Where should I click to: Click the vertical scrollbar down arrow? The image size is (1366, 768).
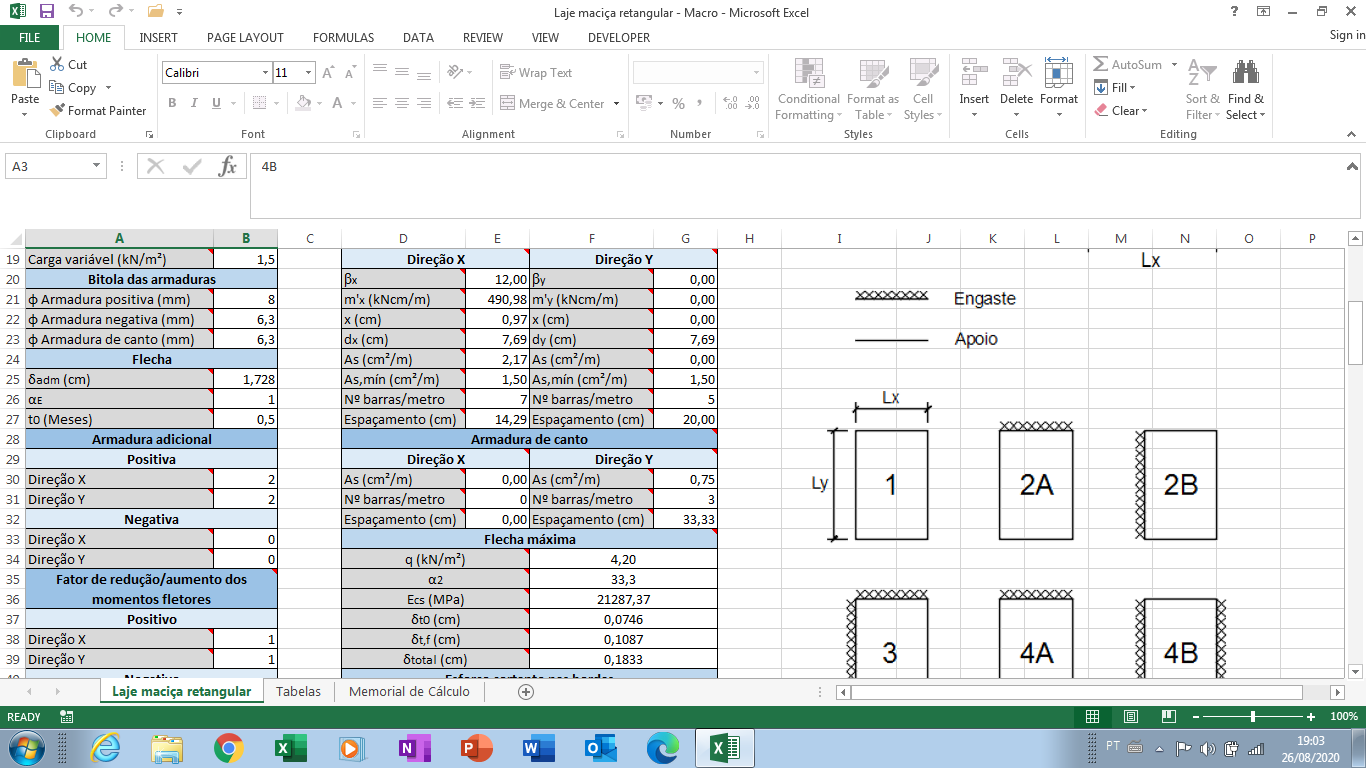pyautogui.click(x=1356, y=672)
